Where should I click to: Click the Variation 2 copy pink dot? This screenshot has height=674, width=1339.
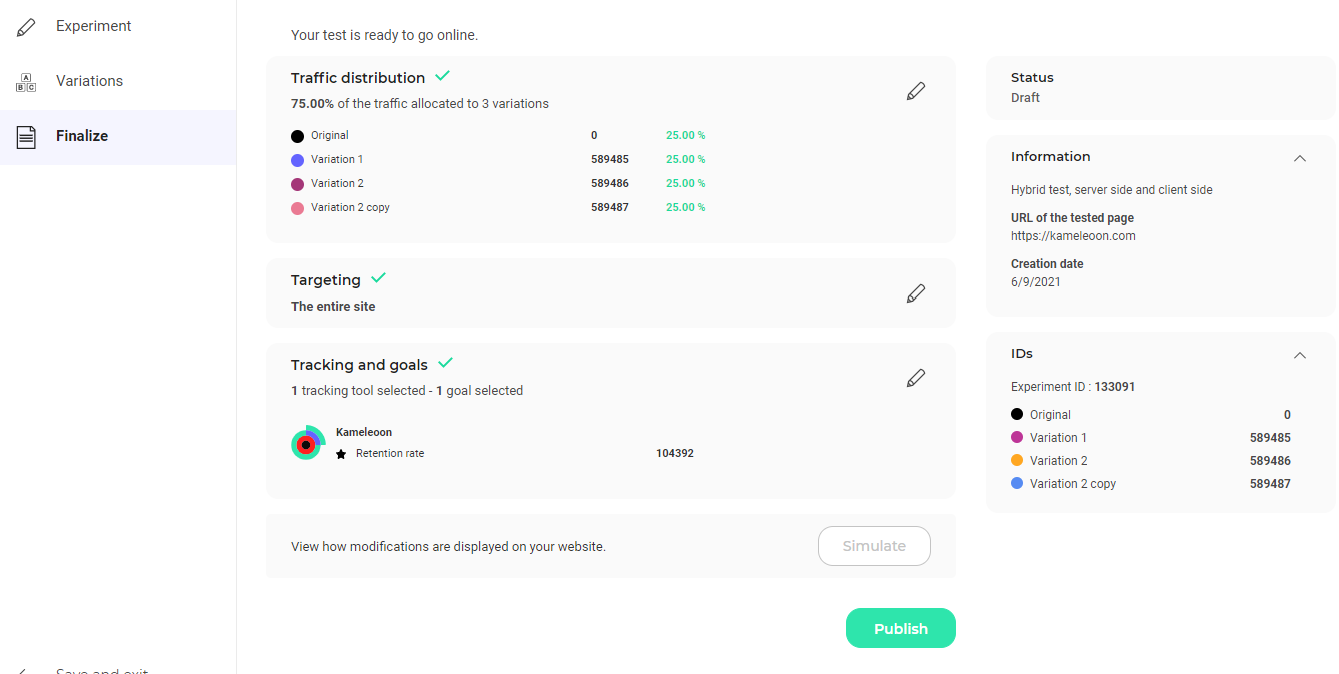pyautogui.click(x=297, y=208)
